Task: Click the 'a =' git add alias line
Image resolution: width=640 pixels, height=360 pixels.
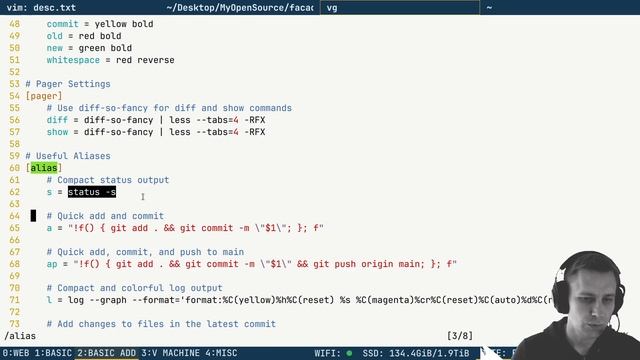Action: [185, 228]
